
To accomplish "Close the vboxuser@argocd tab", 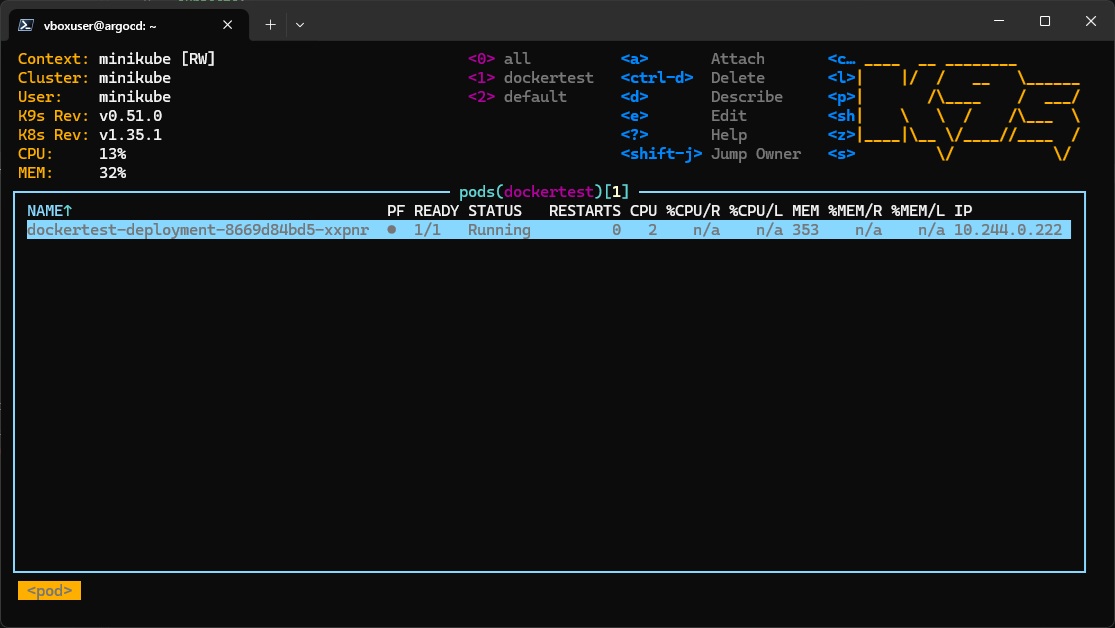I will pos(228,25).
